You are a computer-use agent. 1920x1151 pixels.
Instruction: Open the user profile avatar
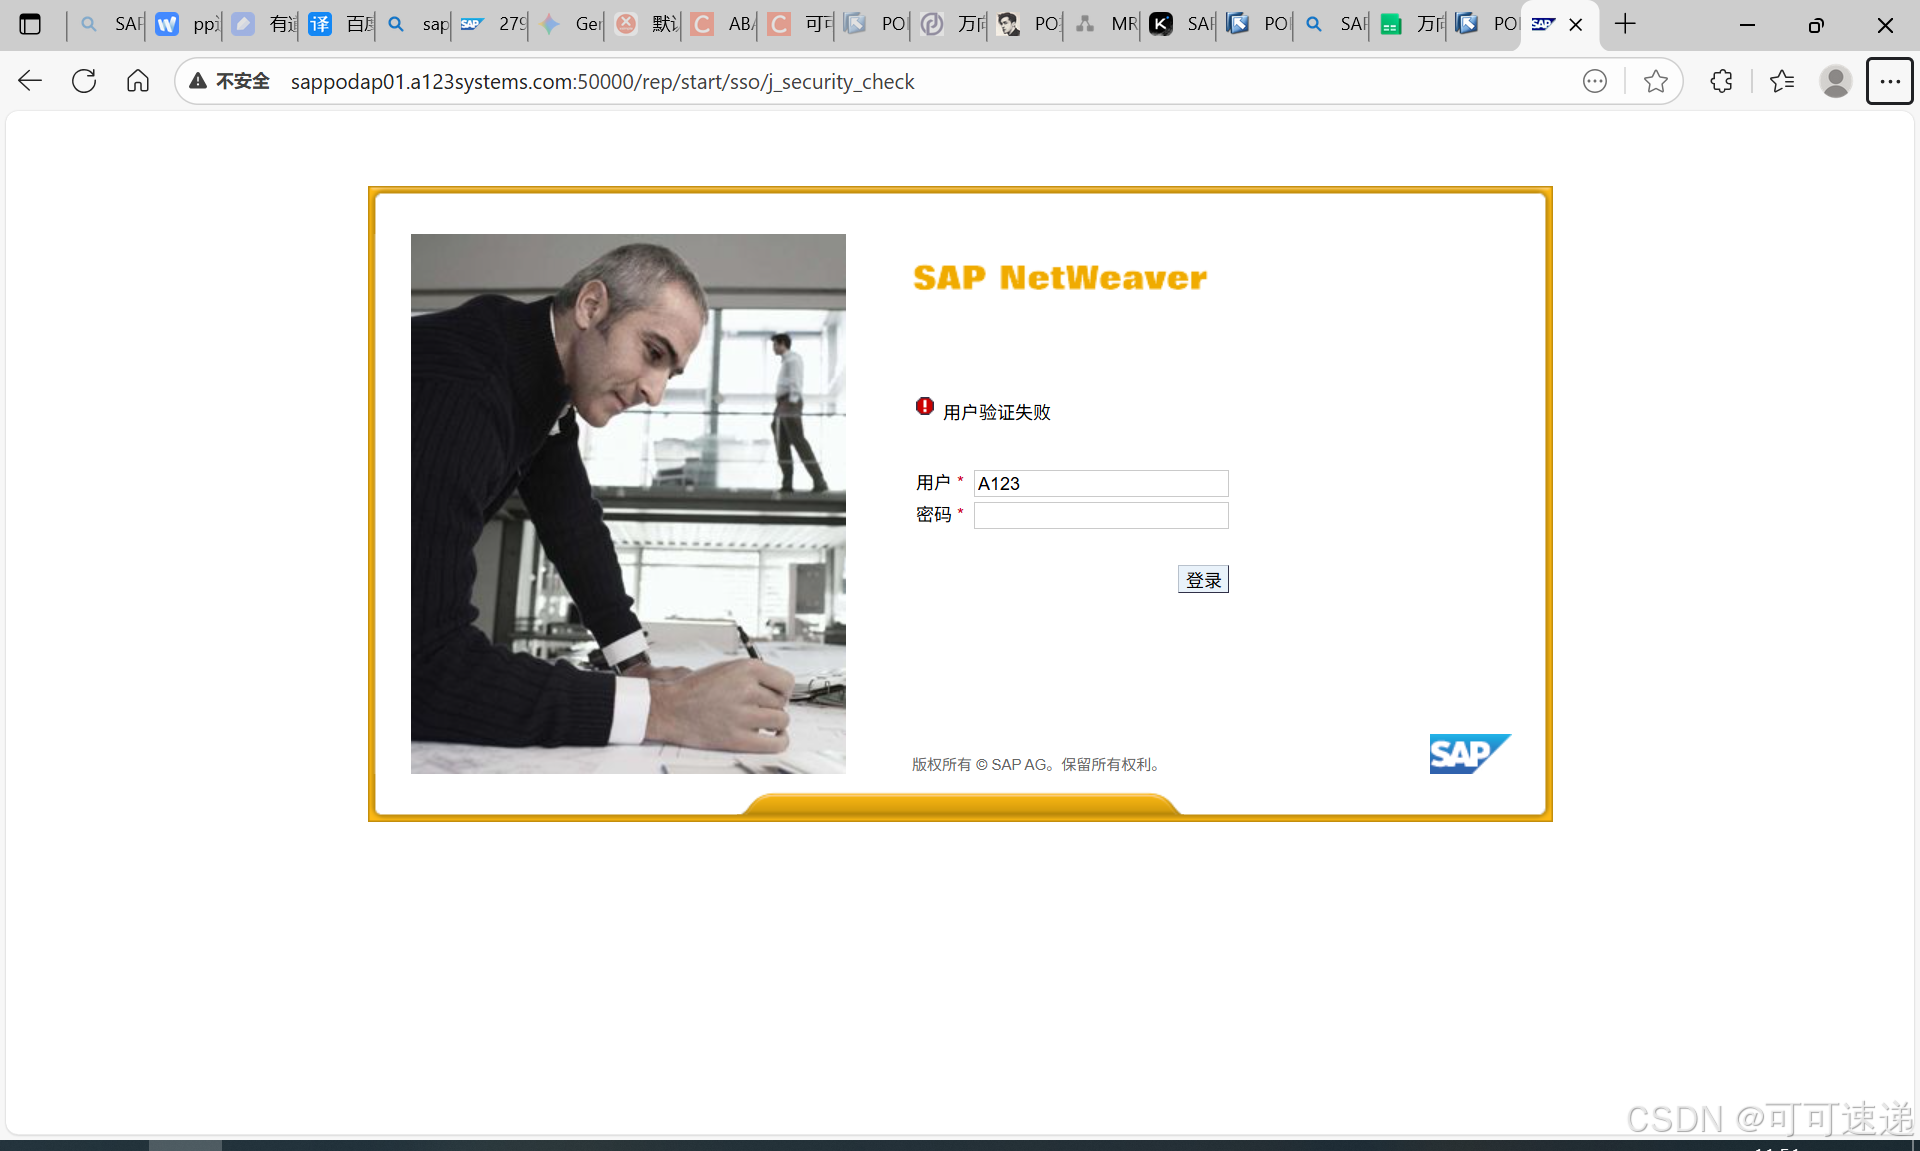1835,81
